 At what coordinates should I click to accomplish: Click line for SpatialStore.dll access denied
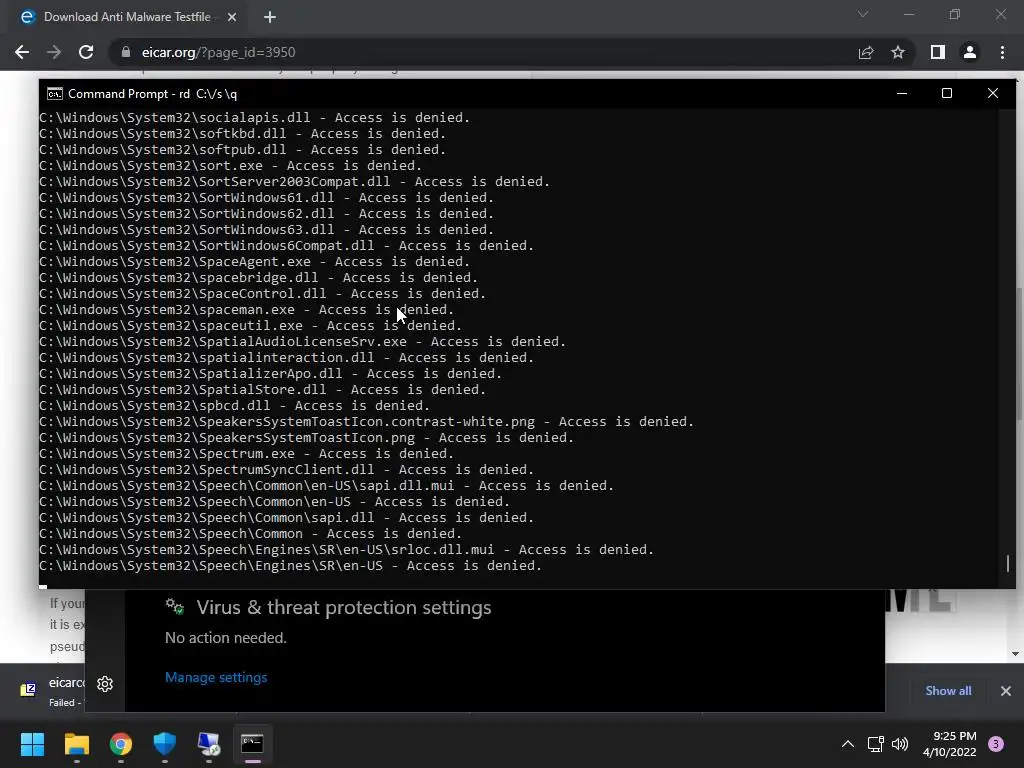[263, 390]
